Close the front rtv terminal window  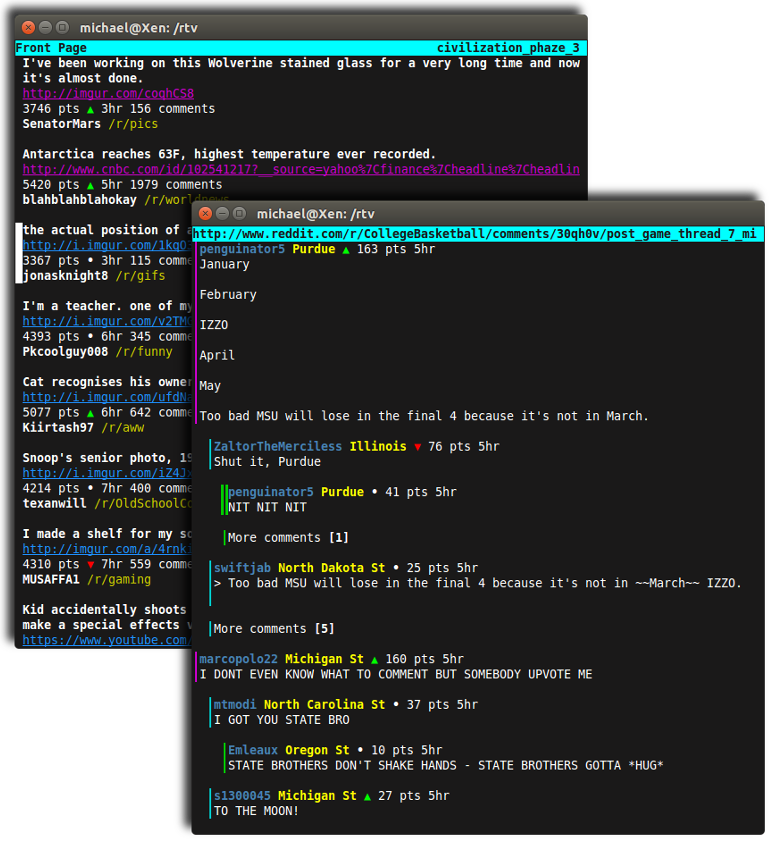click(205, 214)
